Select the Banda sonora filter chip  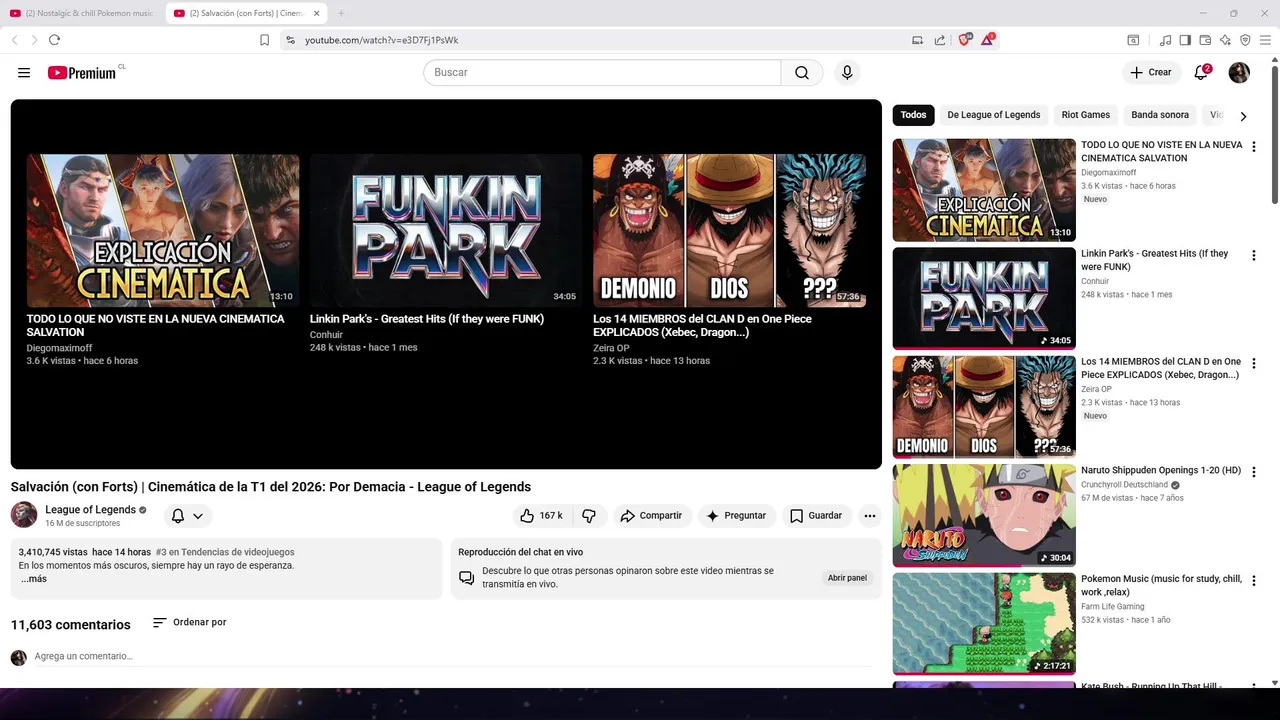[1160, 115]
